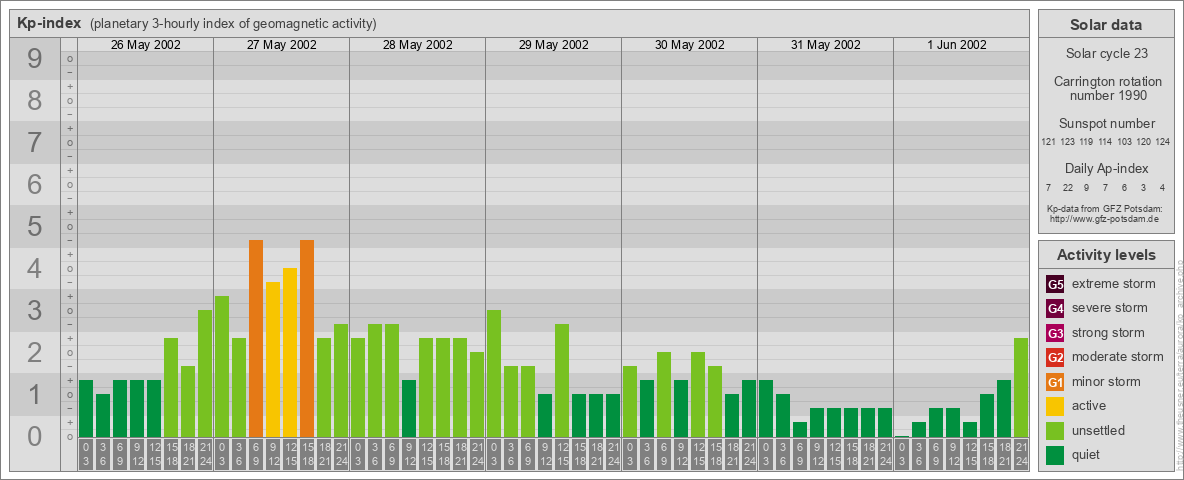The height and width of the screenshot is (480, 1184).
Task: Click the 0–3 h bar on 31 May
Action: [766, 408]
